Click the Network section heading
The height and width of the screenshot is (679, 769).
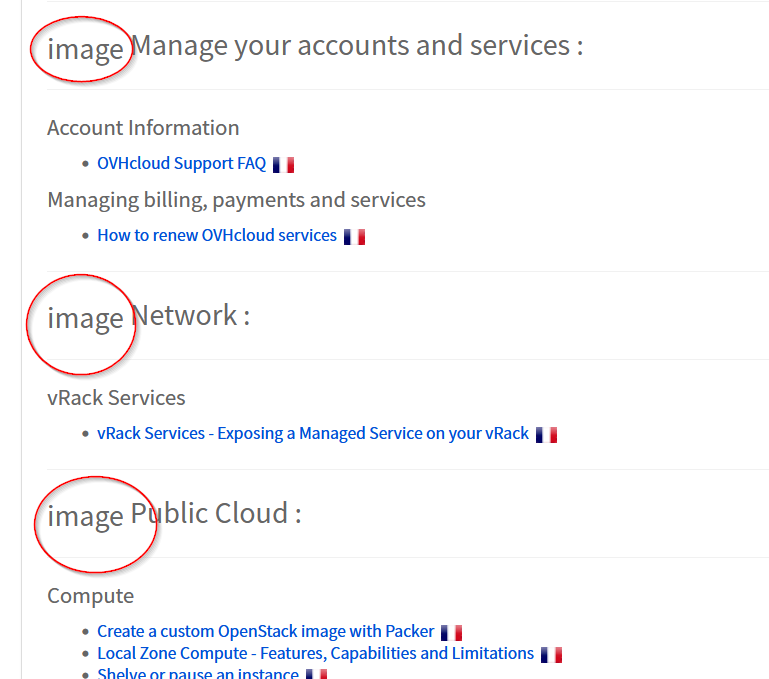(190, 316)
